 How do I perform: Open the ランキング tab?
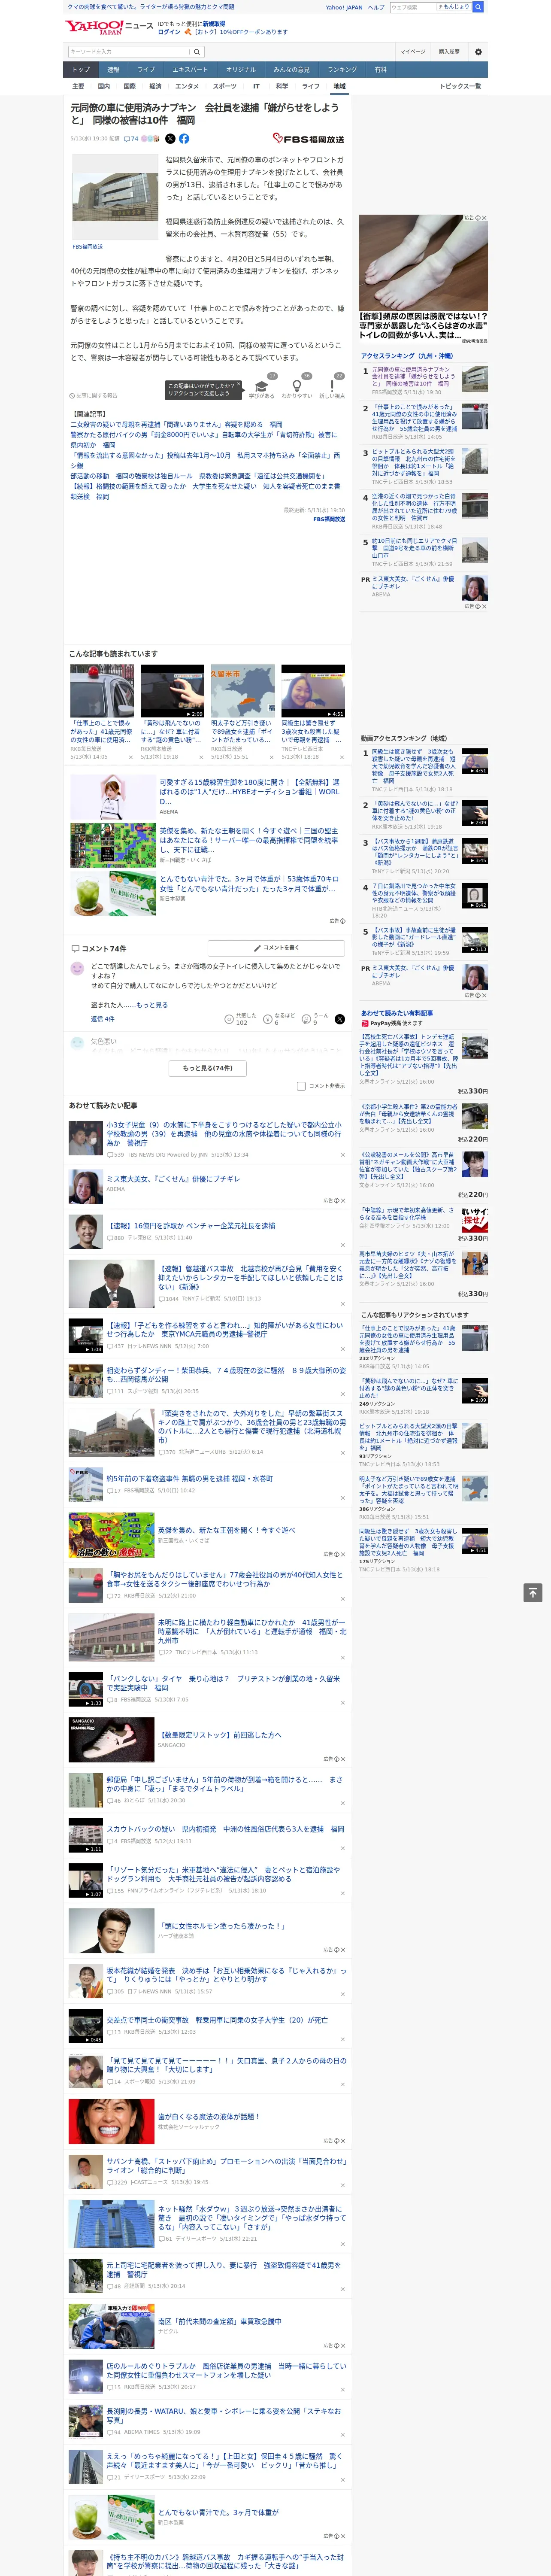tap(342, 69)
